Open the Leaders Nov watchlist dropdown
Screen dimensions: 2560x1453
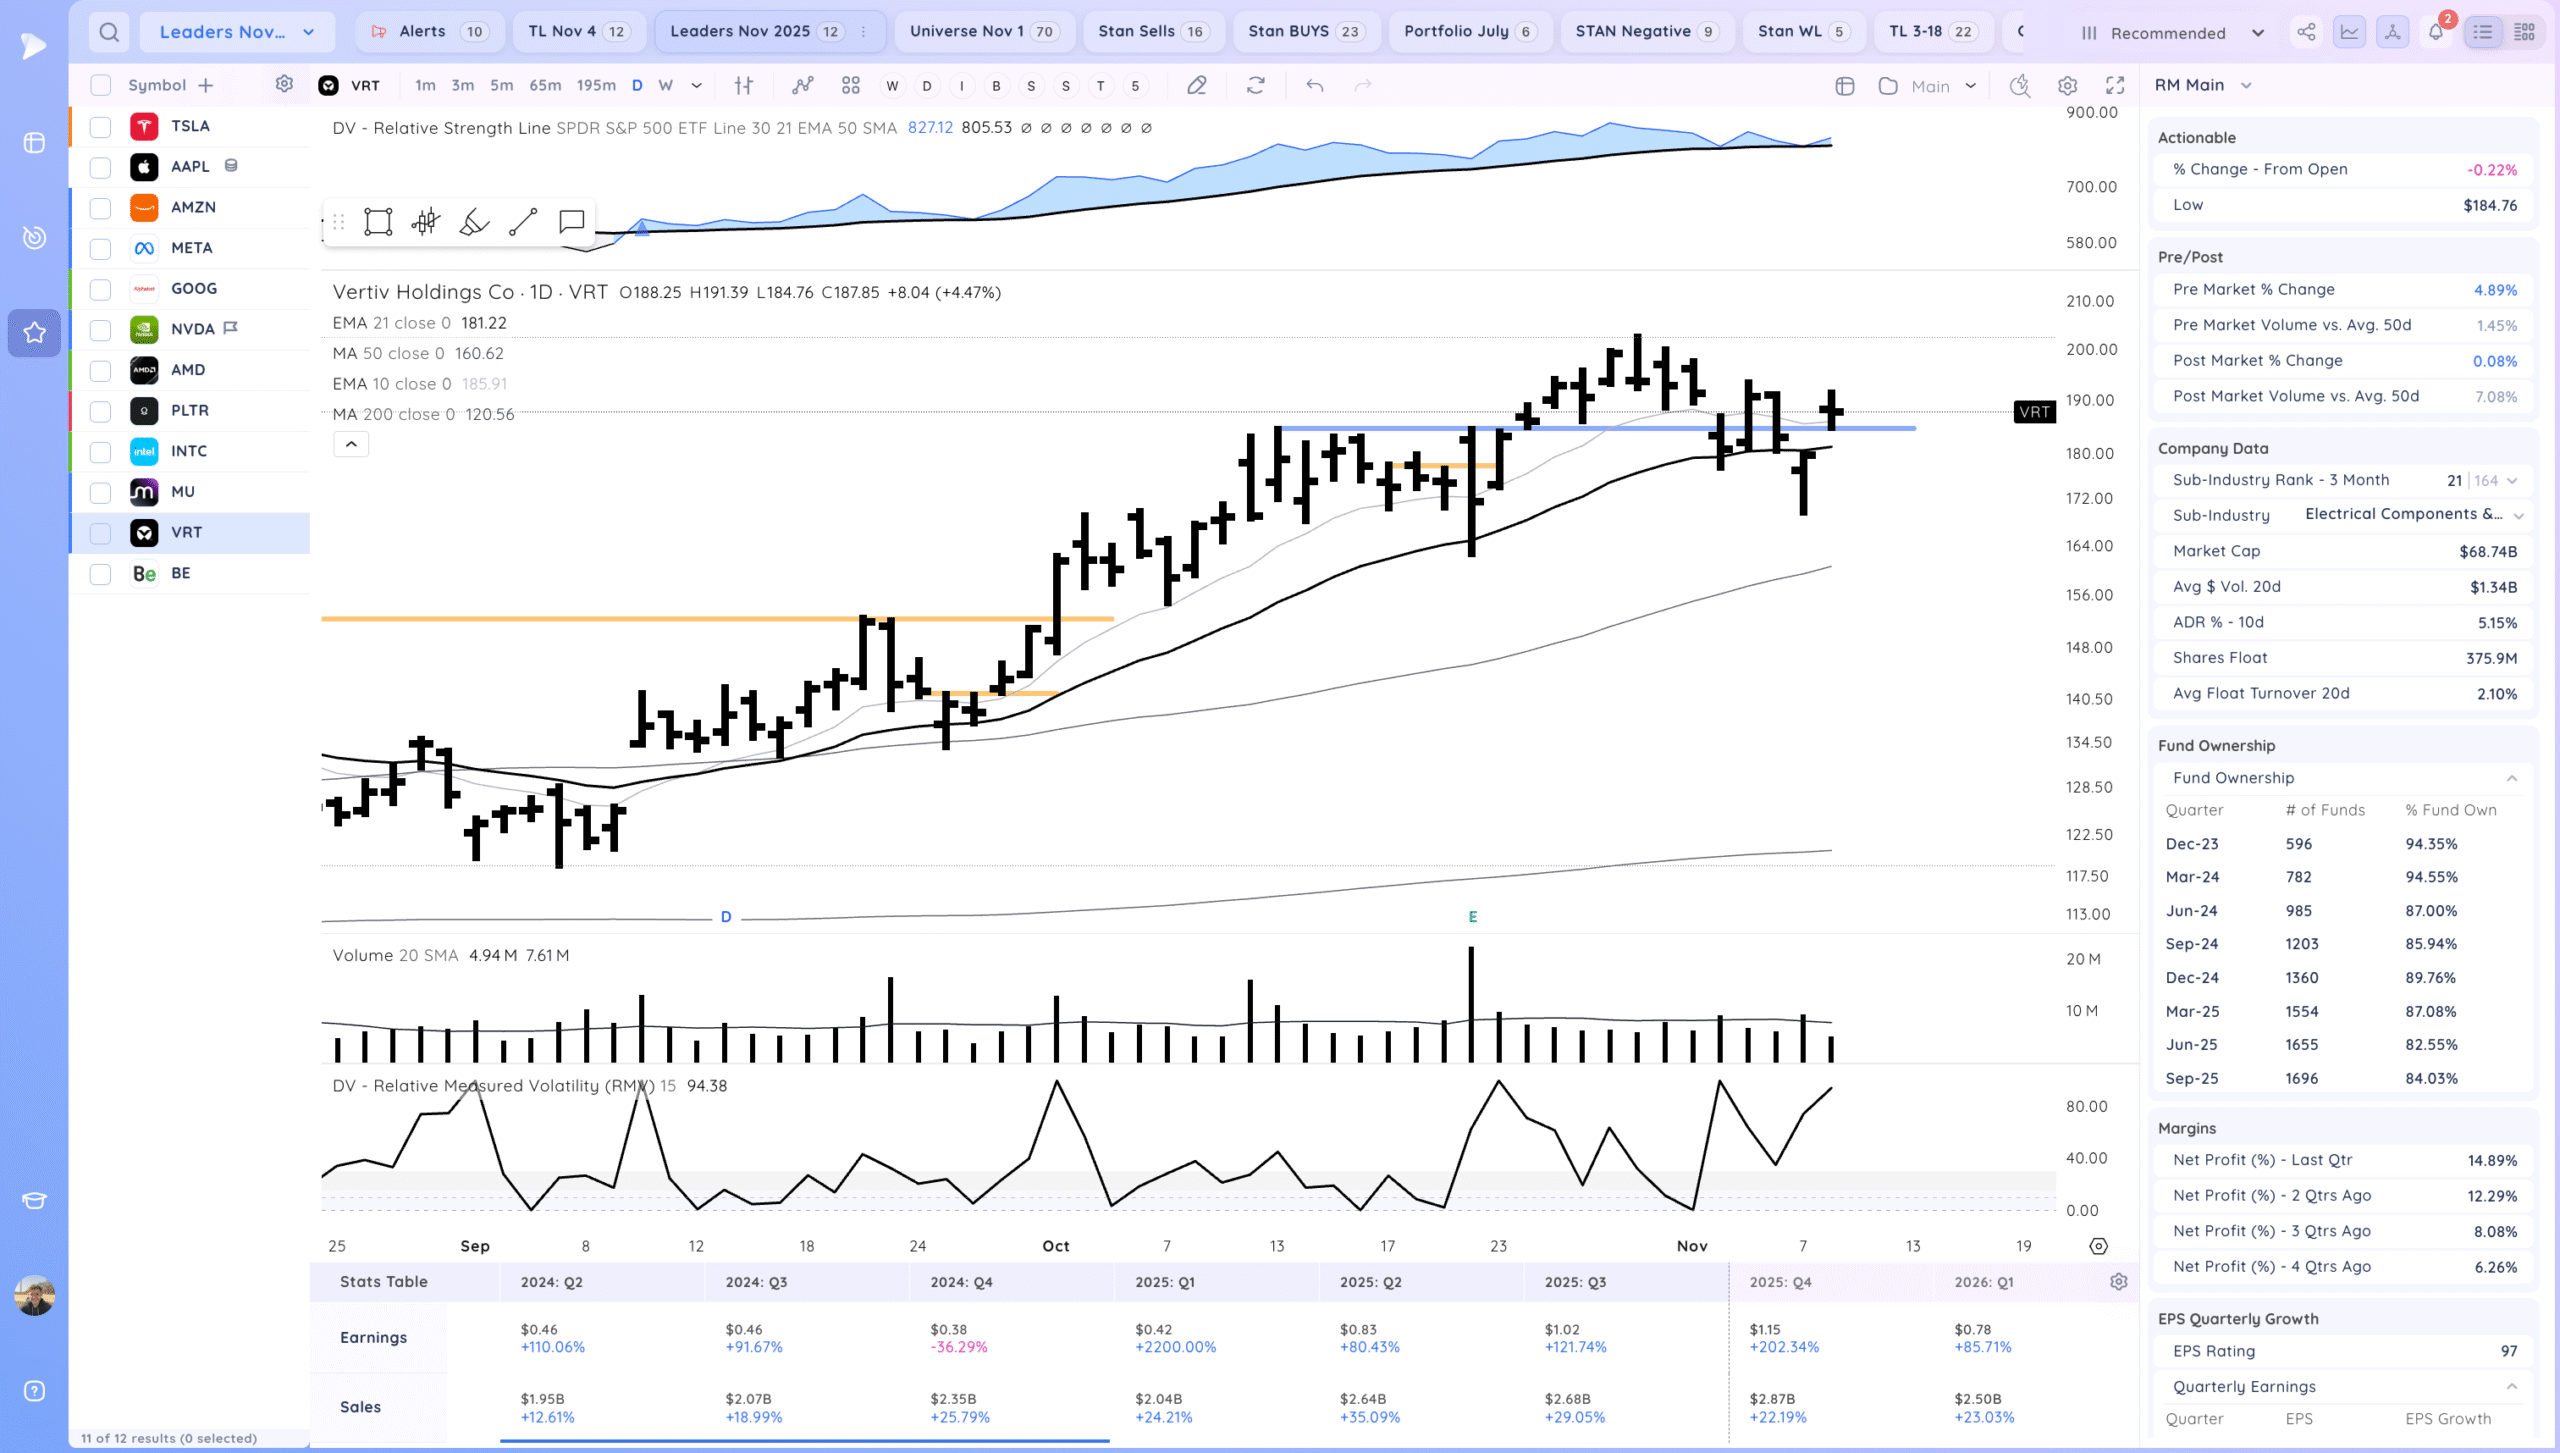tap(237, 32)
